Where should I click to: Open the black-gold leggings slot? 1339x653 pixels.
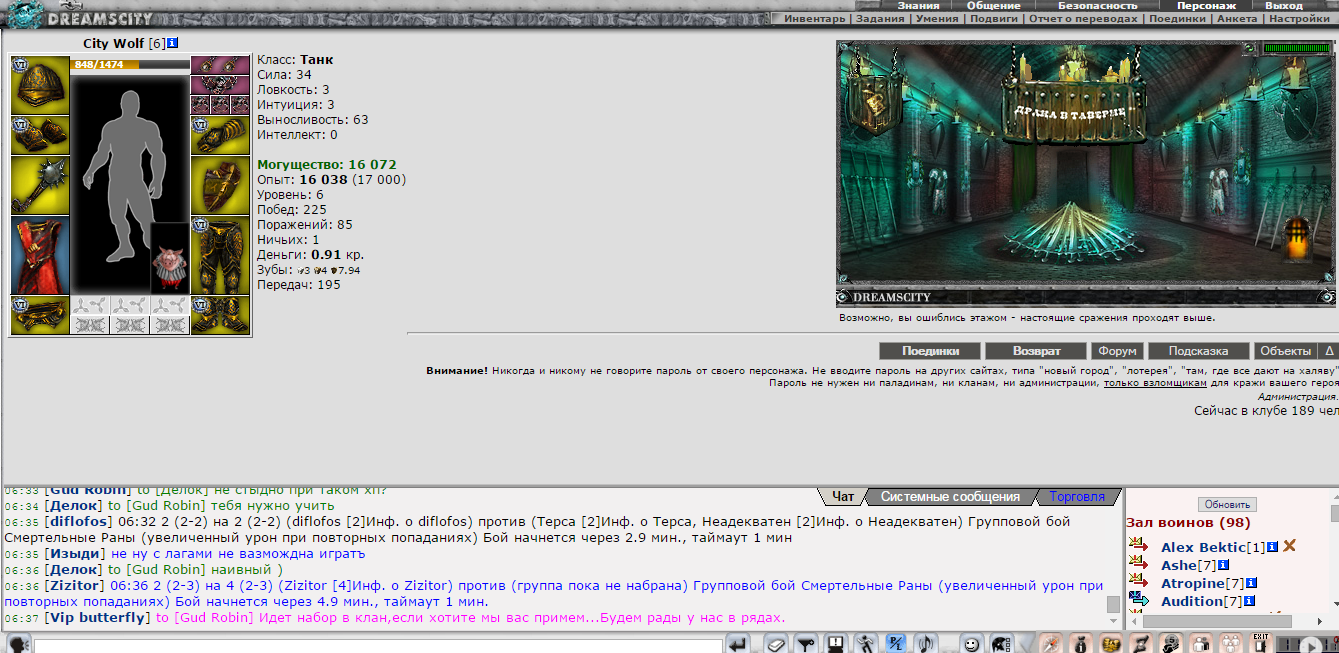[220, 255]
